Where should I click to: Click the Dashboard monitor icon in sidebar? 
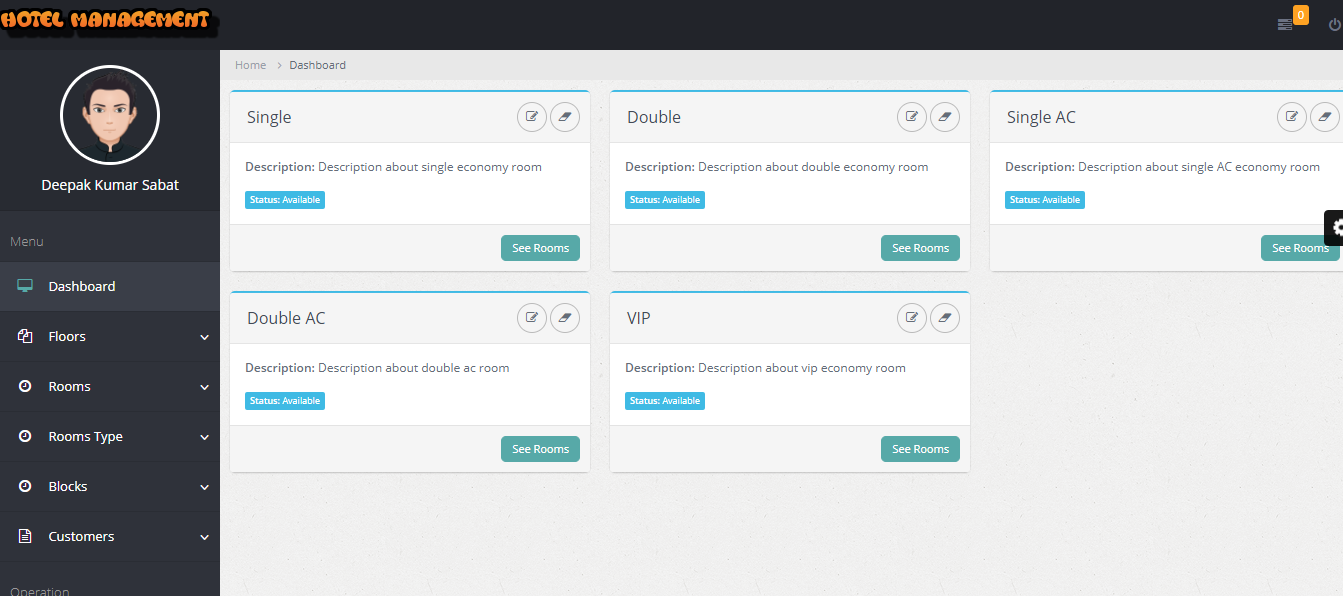pos(25,286)
